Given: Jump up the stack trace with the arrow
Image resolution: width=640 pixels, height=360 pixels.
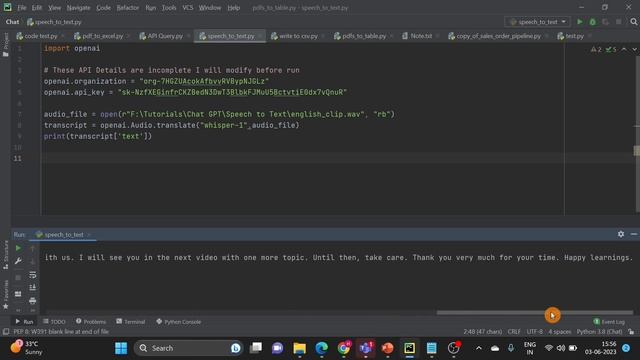Looking at the screenshot, I should point(33,248).
